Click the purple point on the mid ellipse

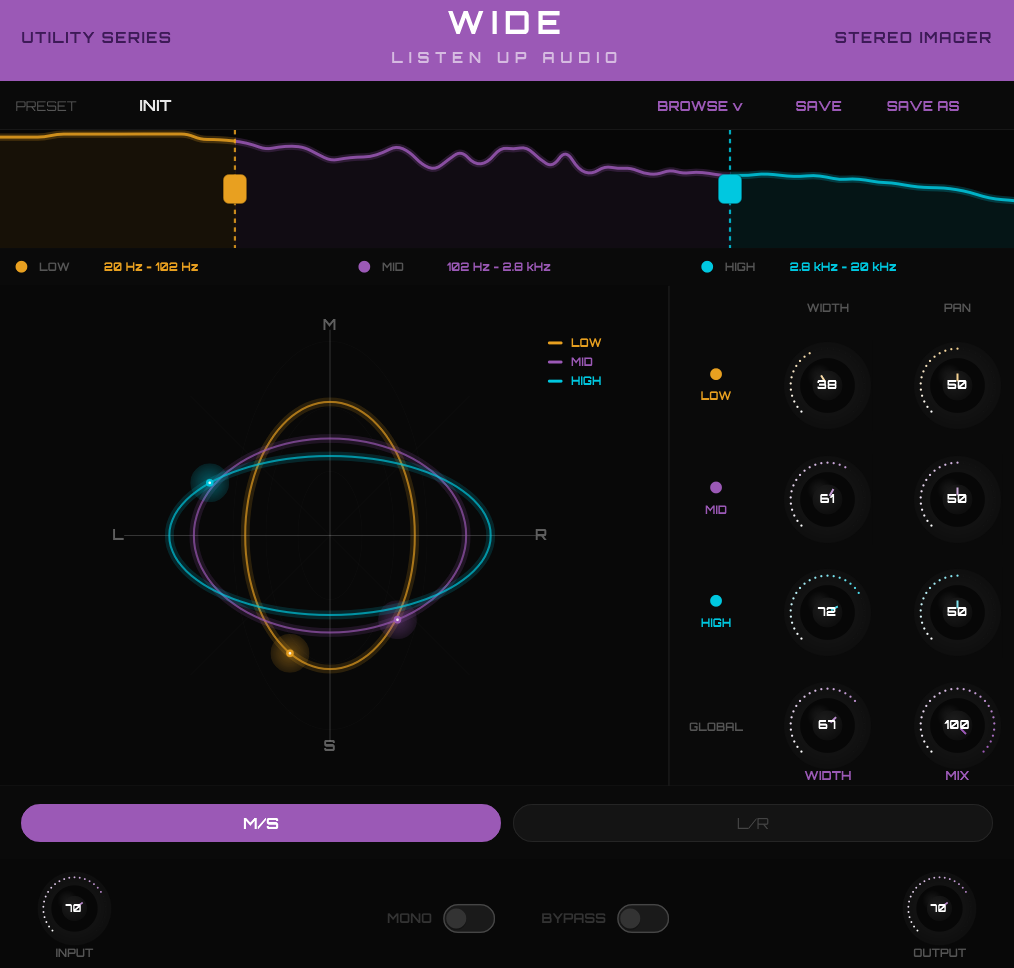click(x=398, y=619)
